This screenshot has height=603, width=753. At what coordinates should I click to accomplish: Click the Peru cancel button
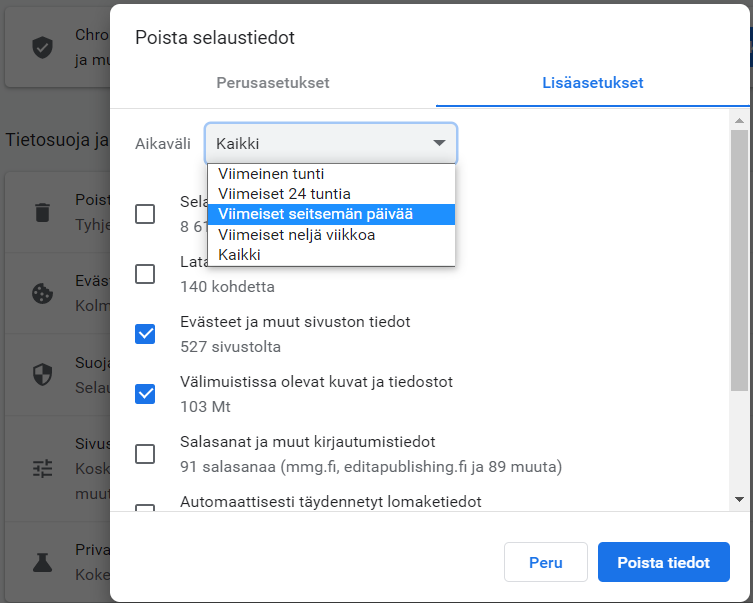click(546, 562)
